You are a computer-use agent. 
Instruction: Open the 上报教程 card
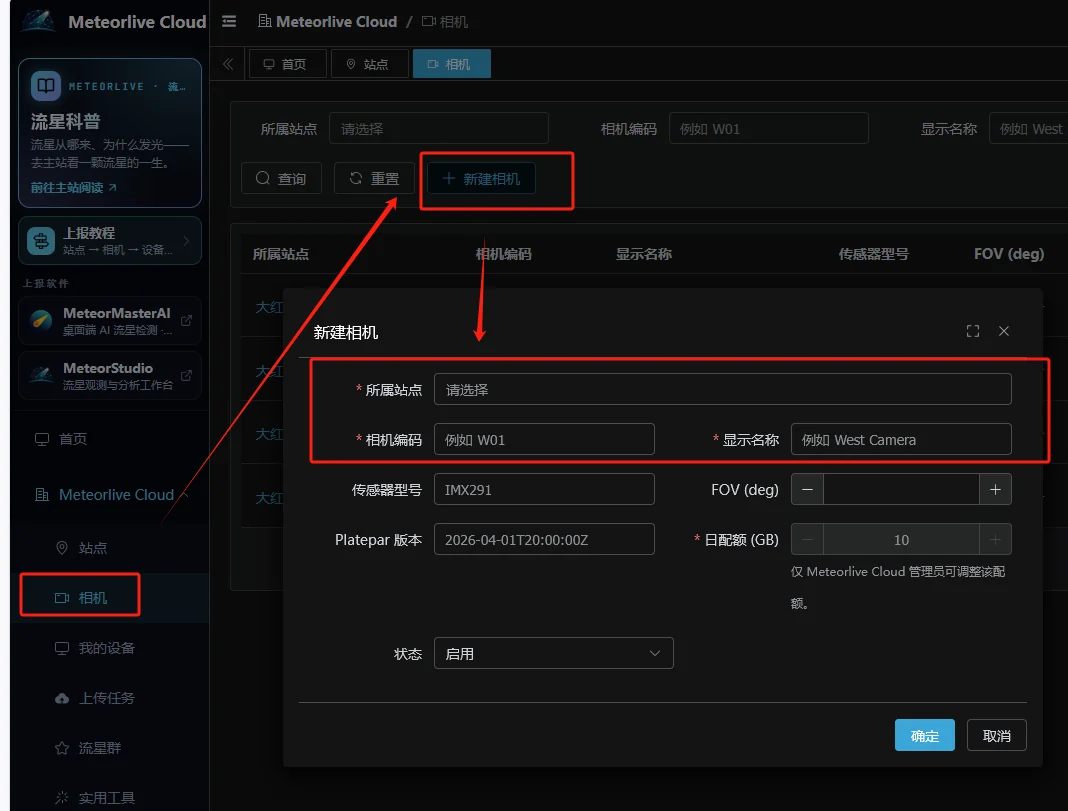pos(110,240)
